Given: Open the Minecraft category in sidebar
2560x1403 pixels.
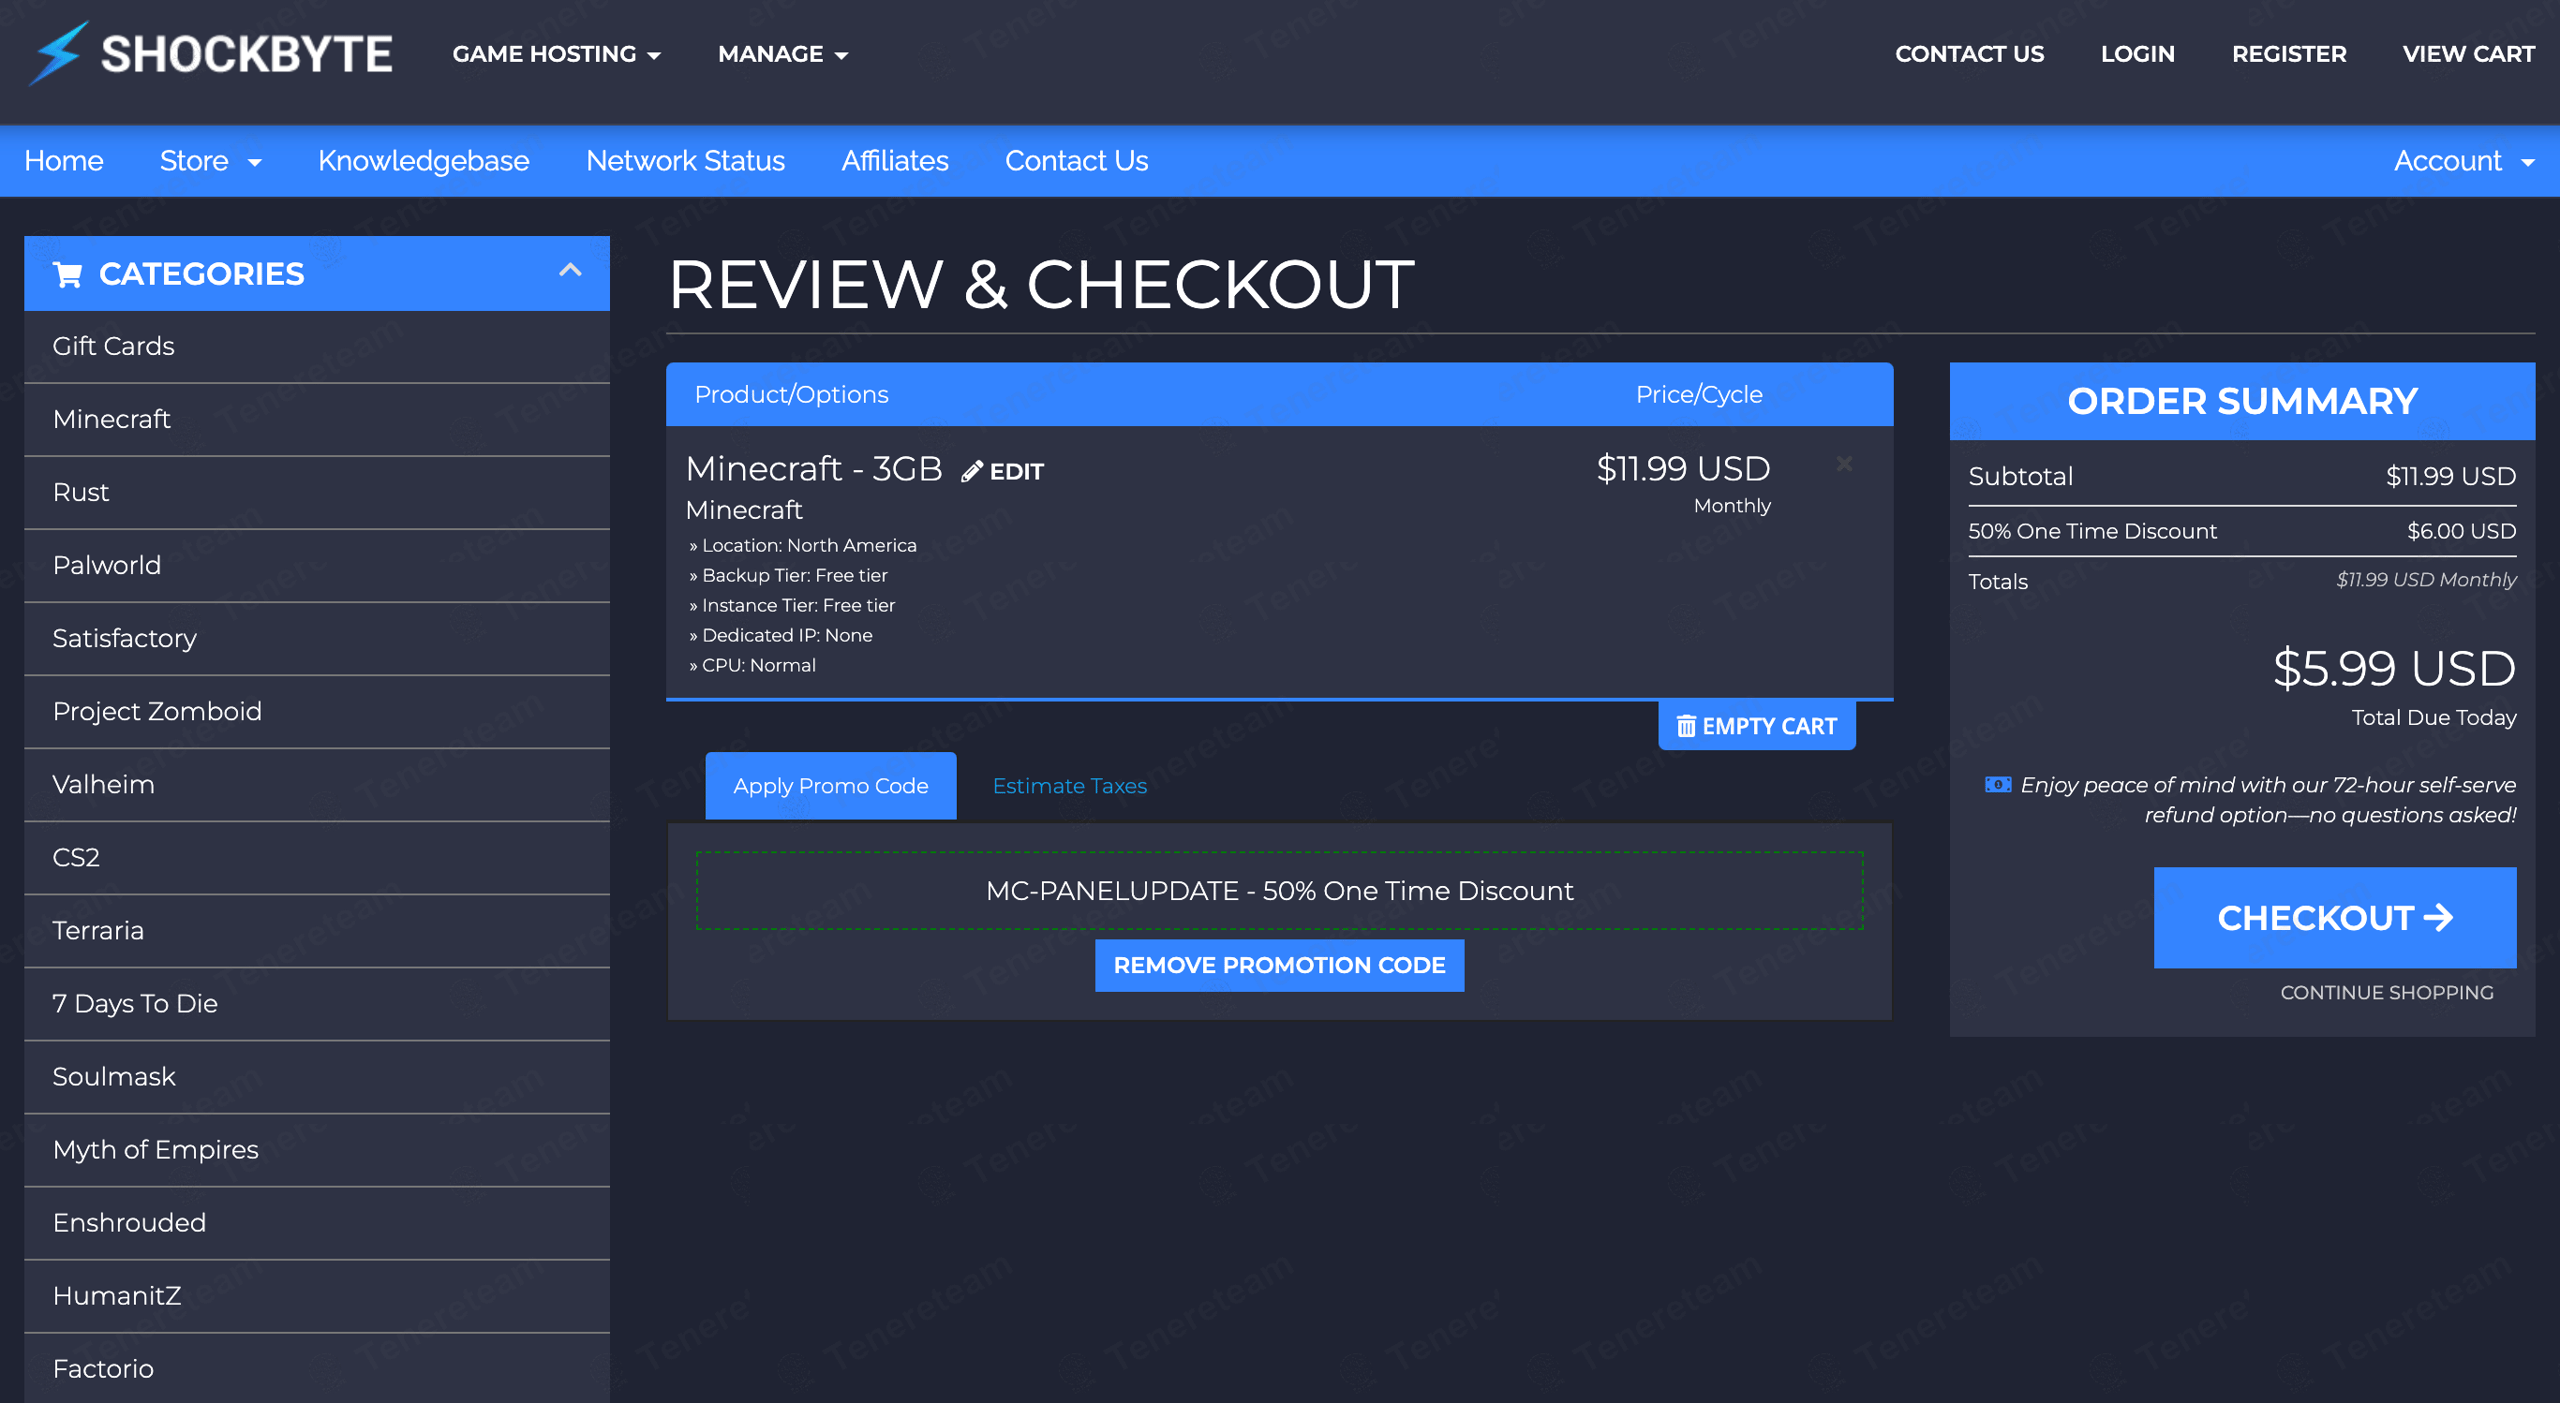Looking at the screenshot, I should click(x=317, y=419).
